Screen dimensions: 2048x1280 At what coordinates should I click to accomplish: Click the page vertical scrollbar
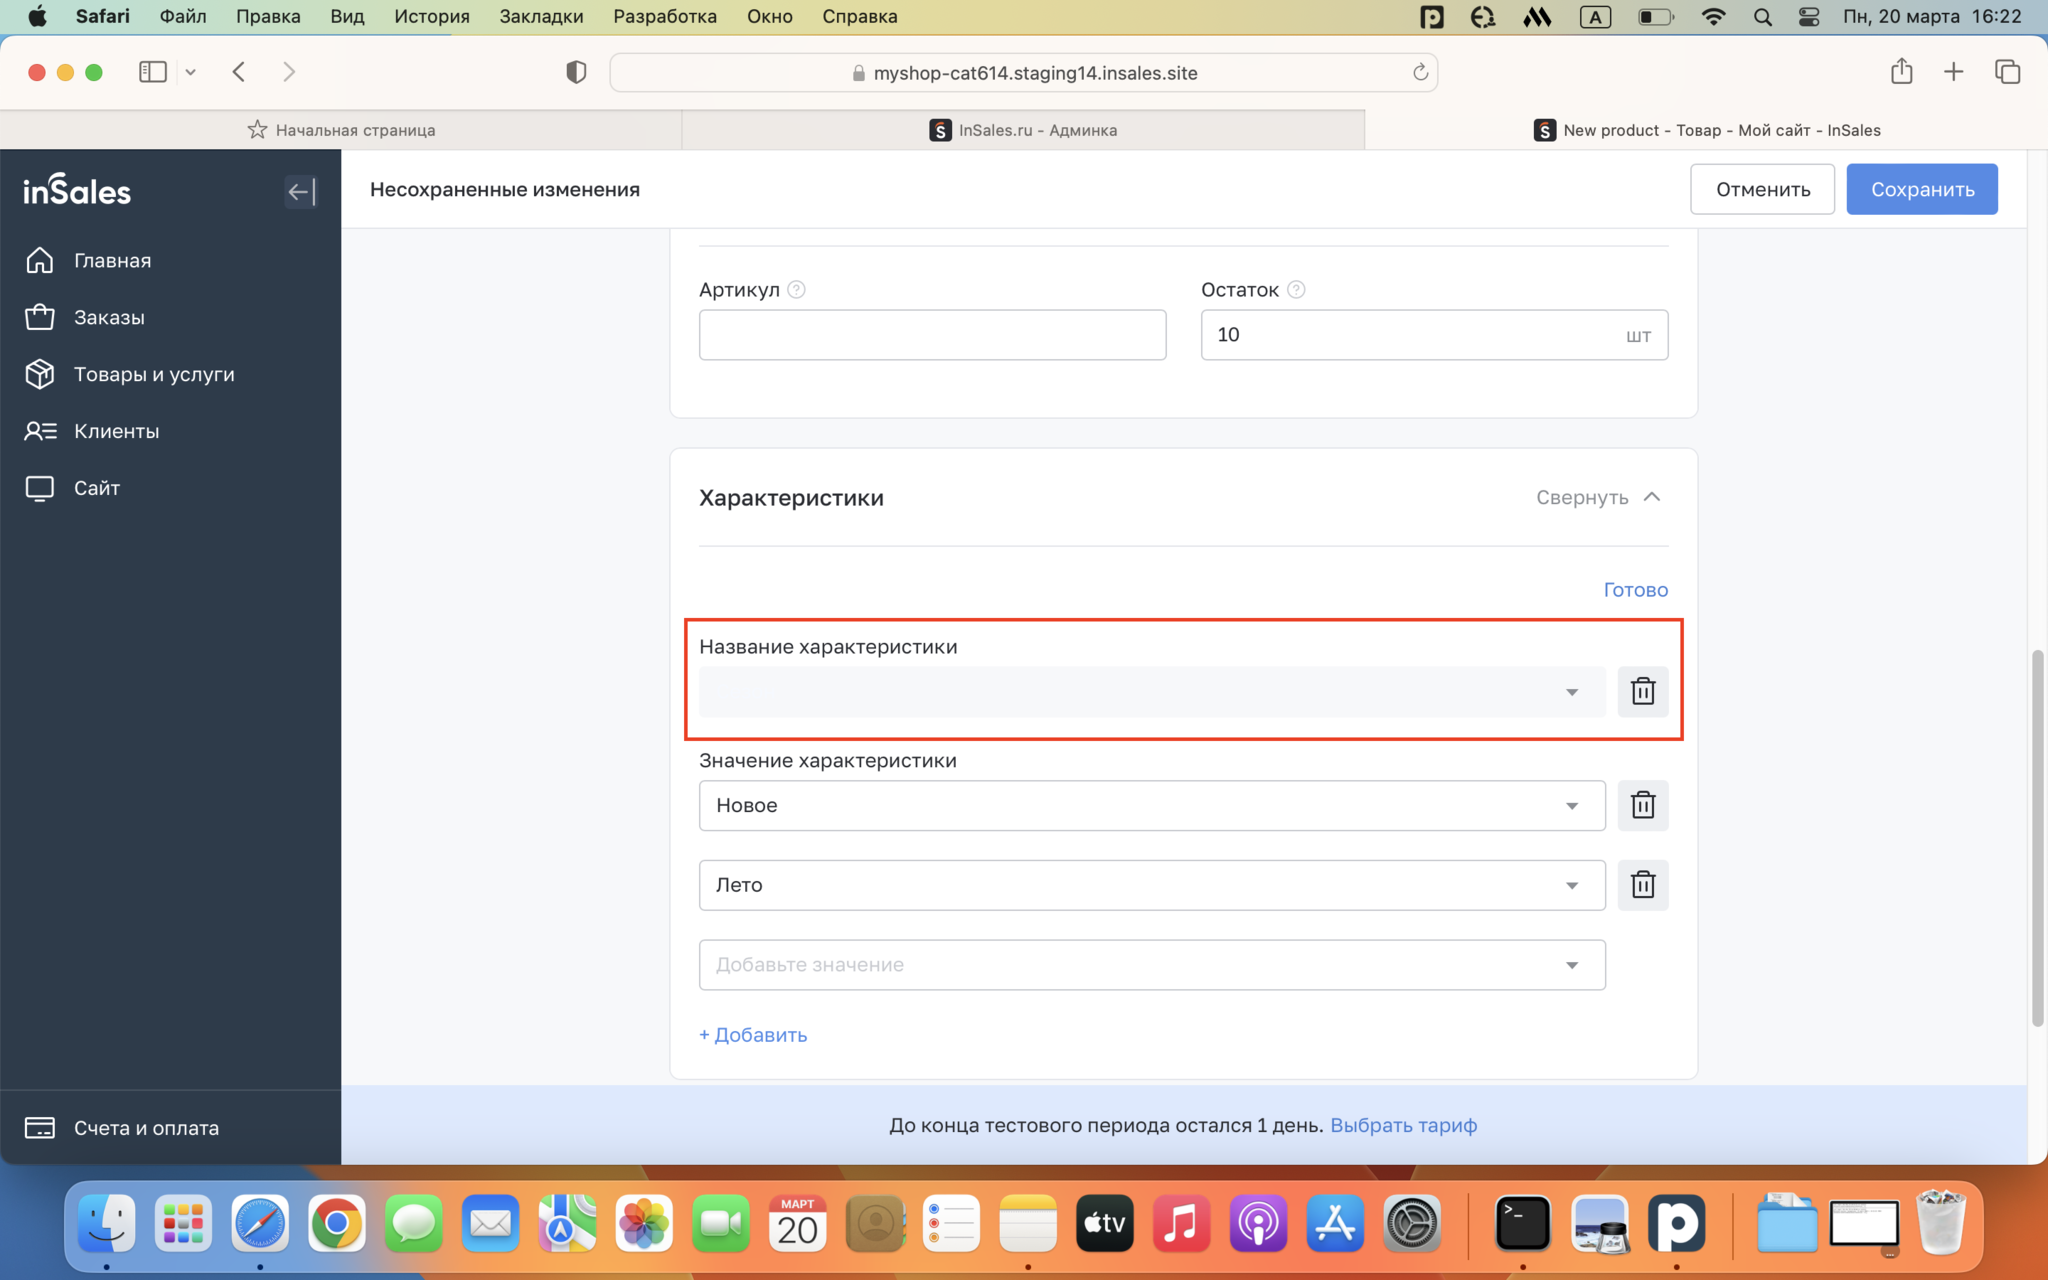pyautogui.click(x=2036, y=837)
